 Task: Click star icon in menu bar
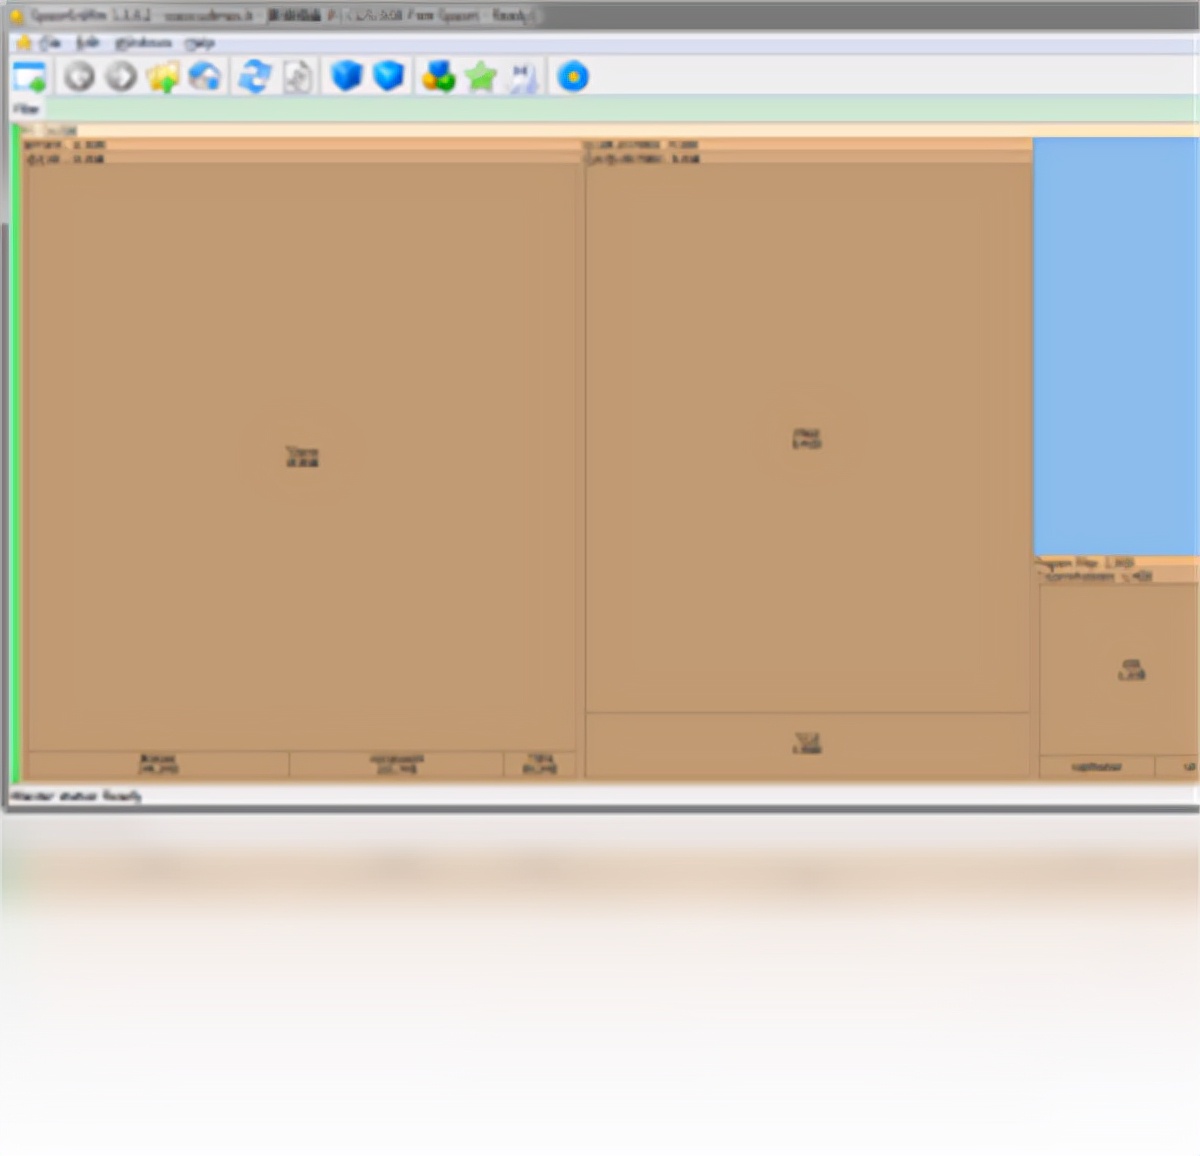[24, 43]
